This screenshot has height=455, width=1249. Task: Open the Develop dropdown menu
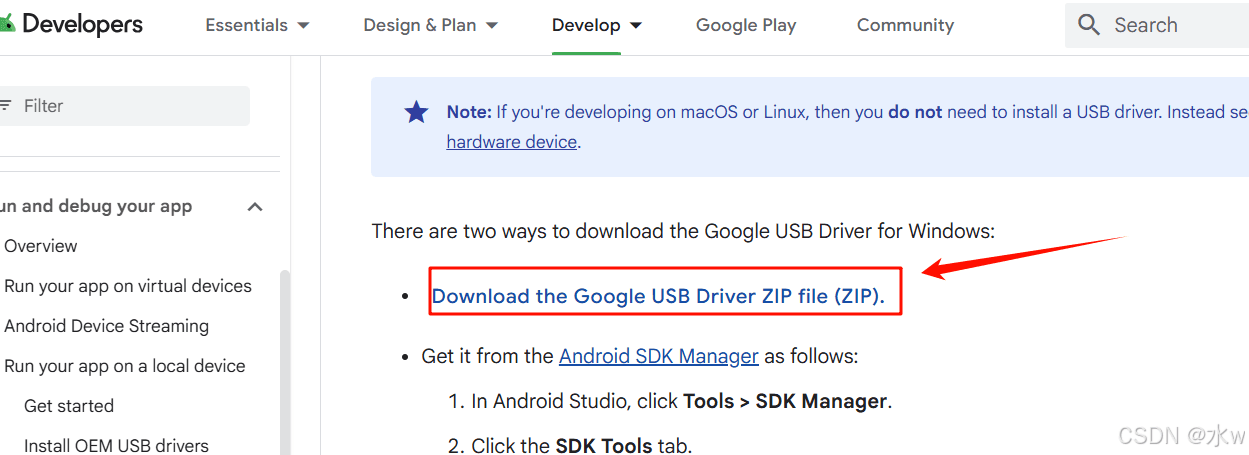click(x=597, y=25)
